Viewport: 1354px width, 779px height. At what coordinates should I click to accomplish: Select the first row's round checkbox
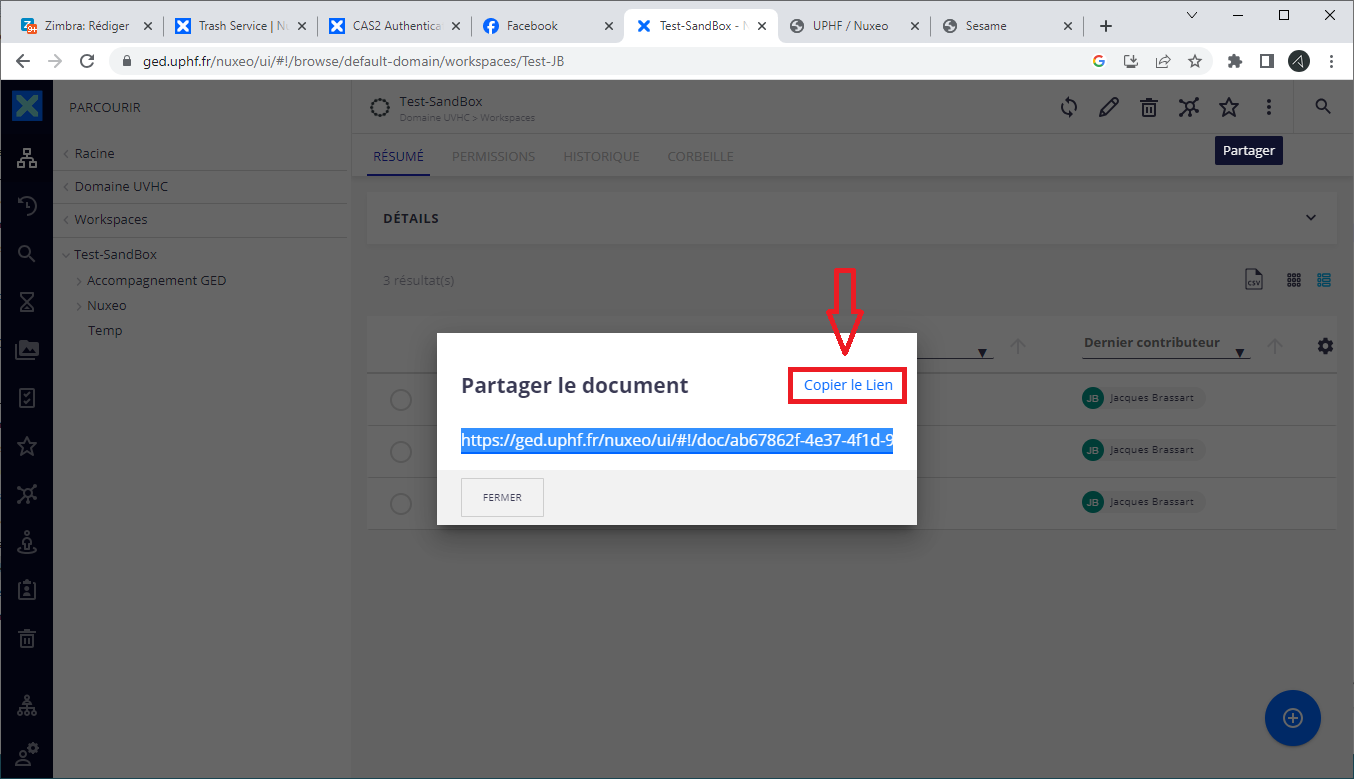(x=401, y=400)
